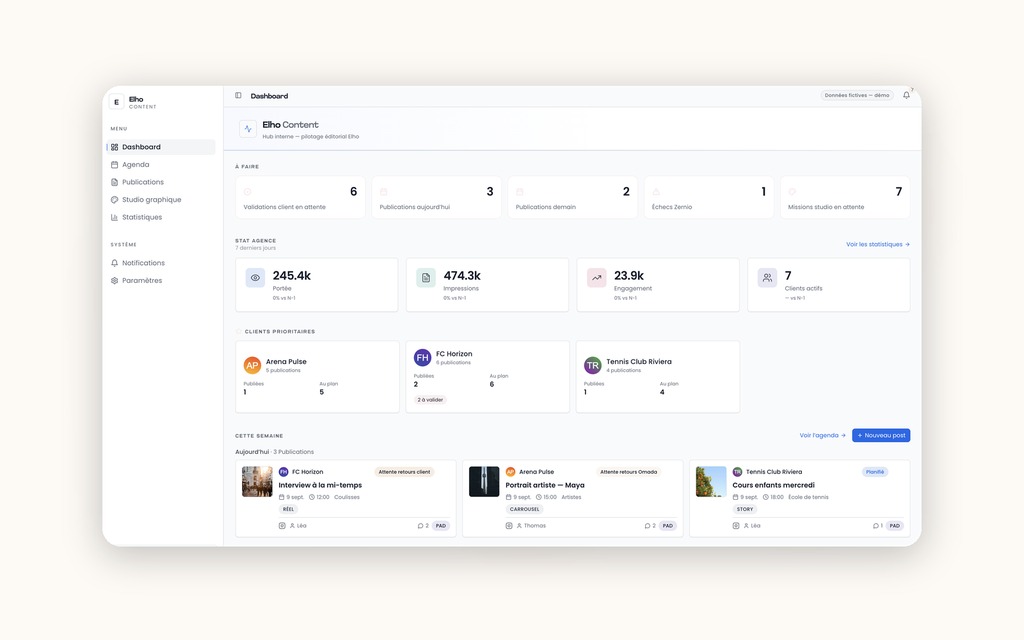
Task: Open the Cours enfants mercredi thumbnail
Action: coord(711,481)
